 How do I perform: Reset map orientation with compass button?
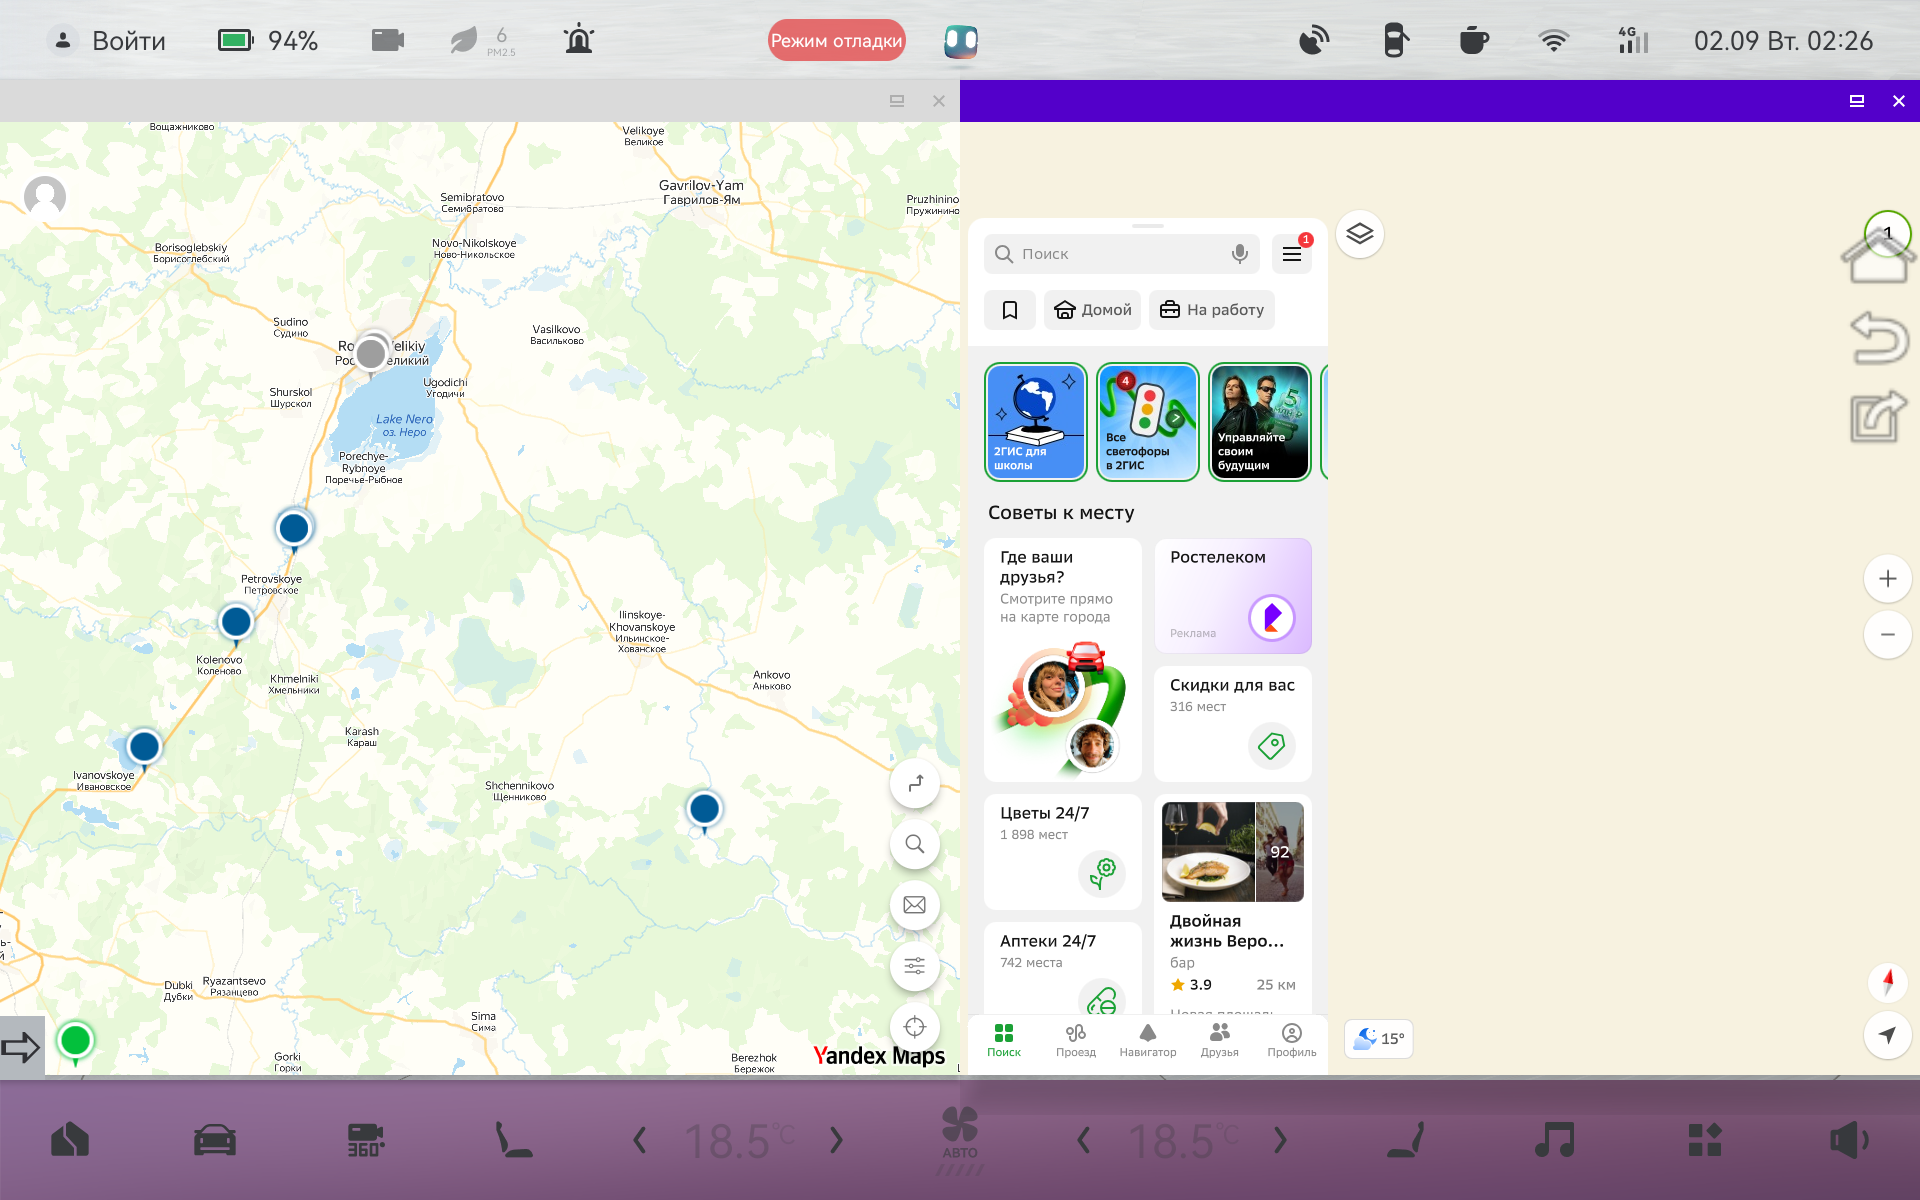pyautogui.click(x=1888, y=981)
